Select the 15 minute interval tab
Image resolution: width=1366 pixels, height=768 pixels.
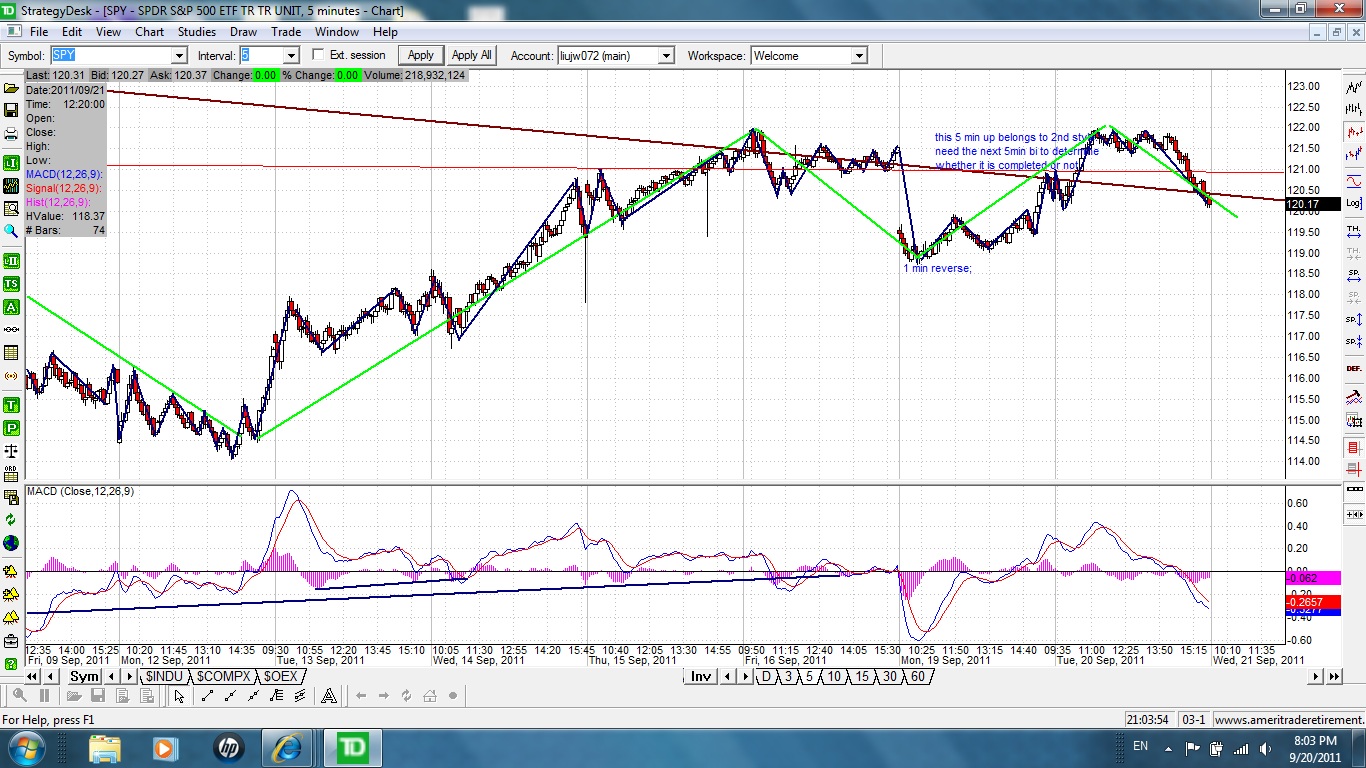click(x=862, y=677)
